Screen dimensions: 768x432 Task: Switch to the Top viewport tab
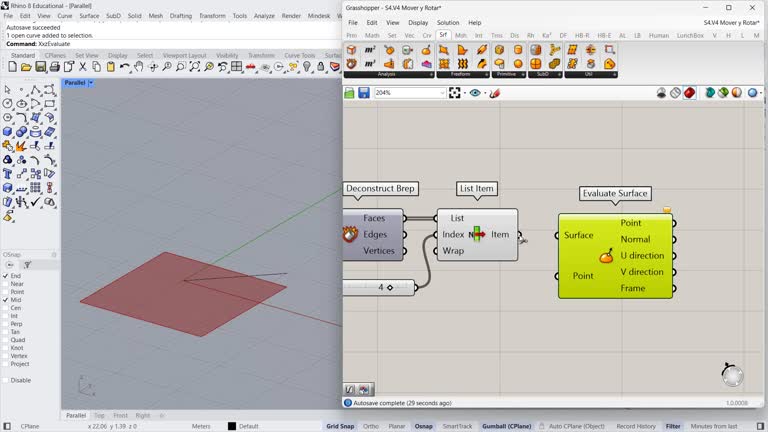coord(99,415)
